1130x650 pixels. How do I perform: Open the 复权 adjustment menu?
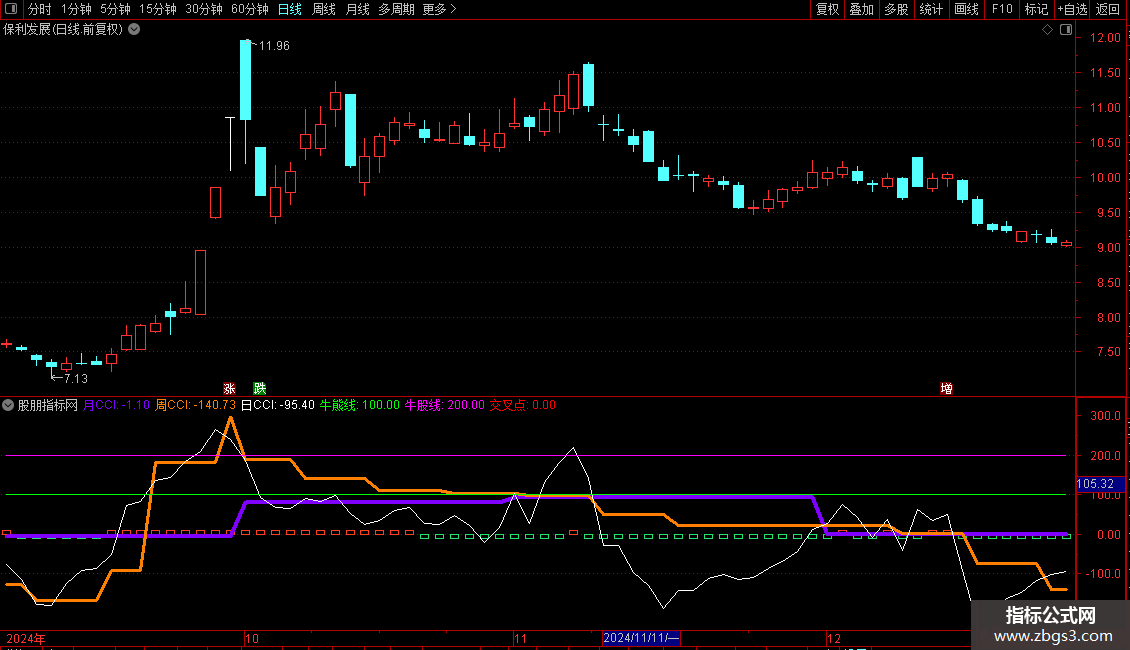[827, 9]
